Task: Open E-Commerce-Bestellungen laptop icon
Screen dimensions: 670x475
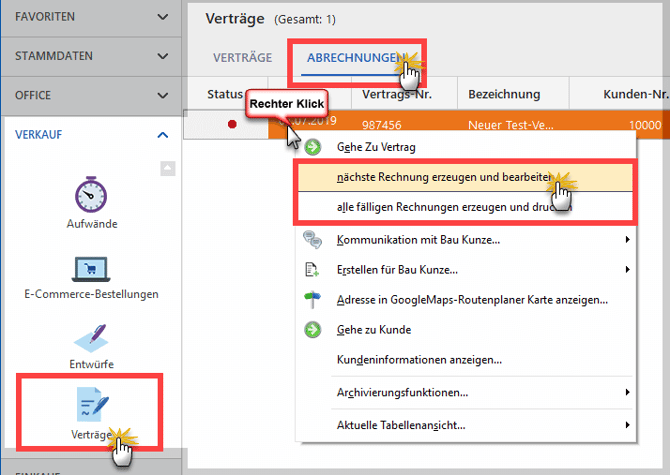Action: tap(91, 268)
